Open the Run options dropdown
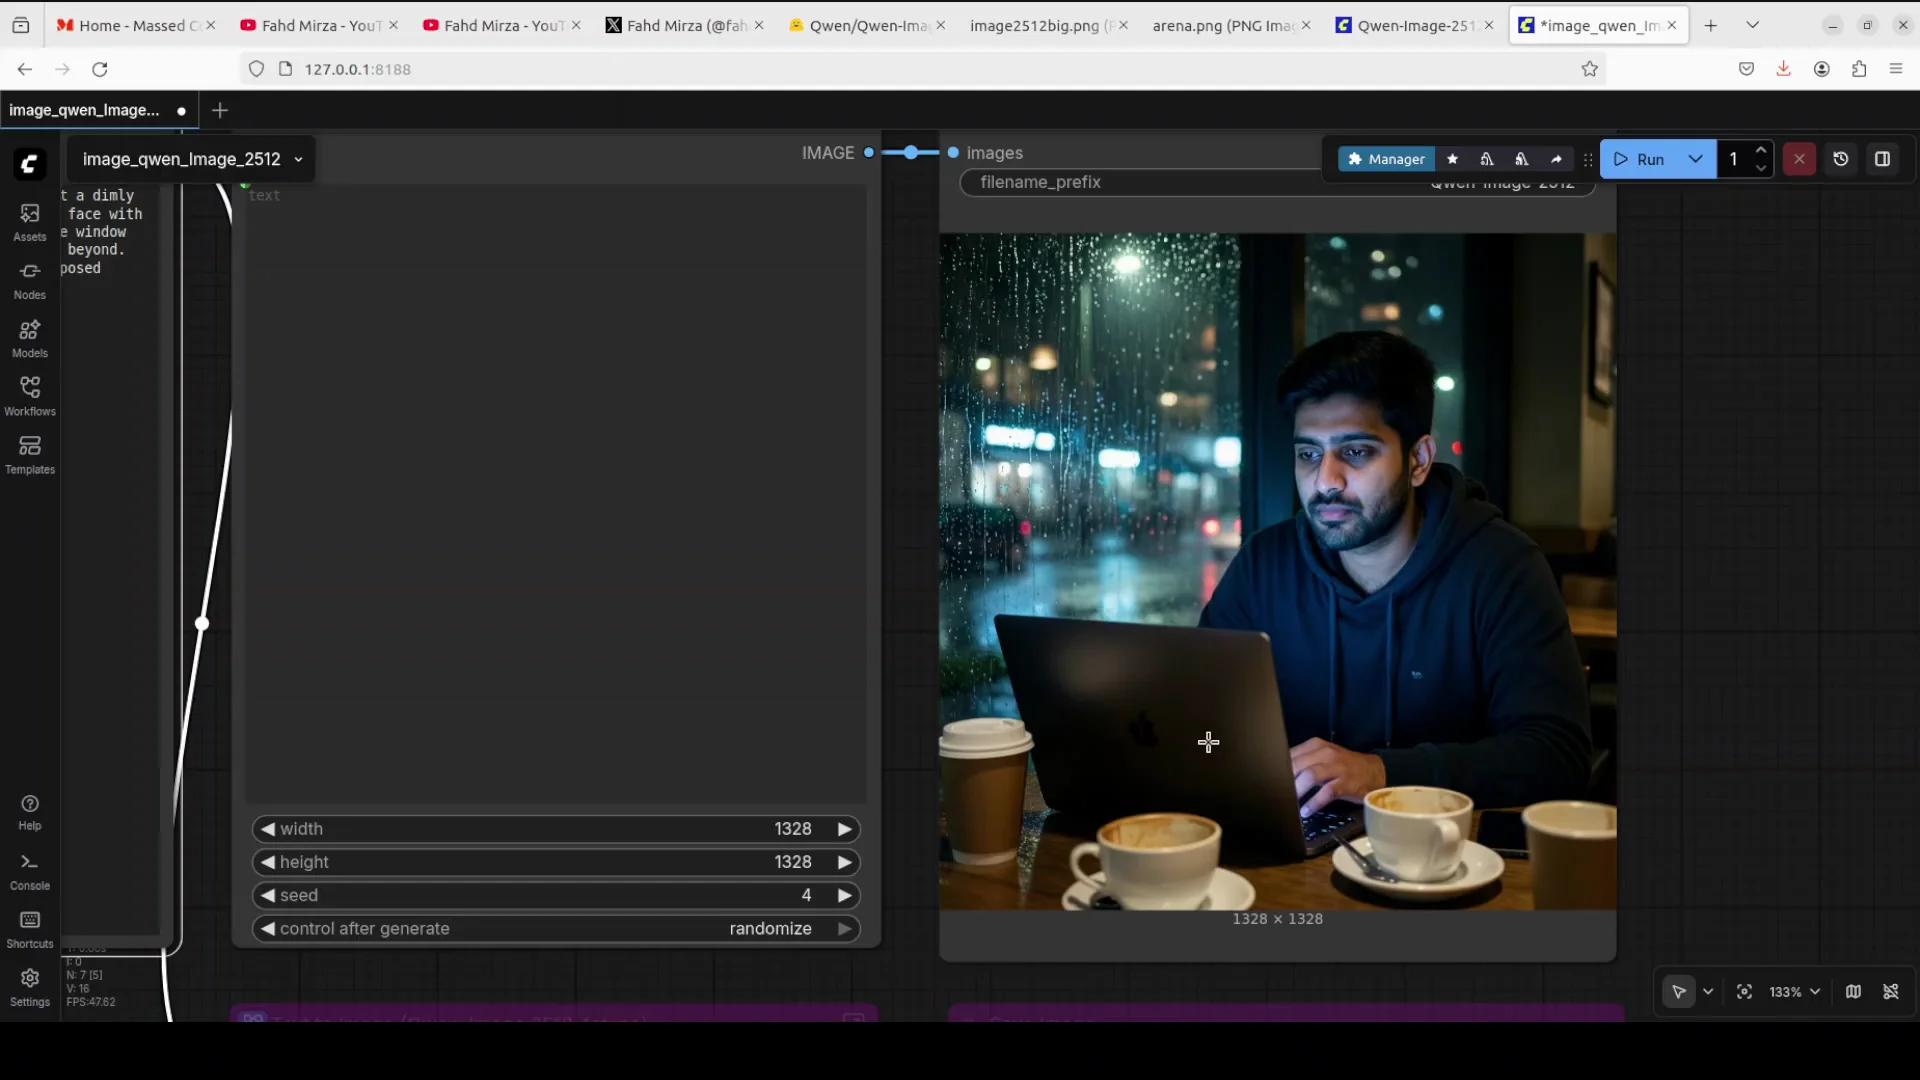Screen dimensions: 1920x1080 (x=1696, y=159)
